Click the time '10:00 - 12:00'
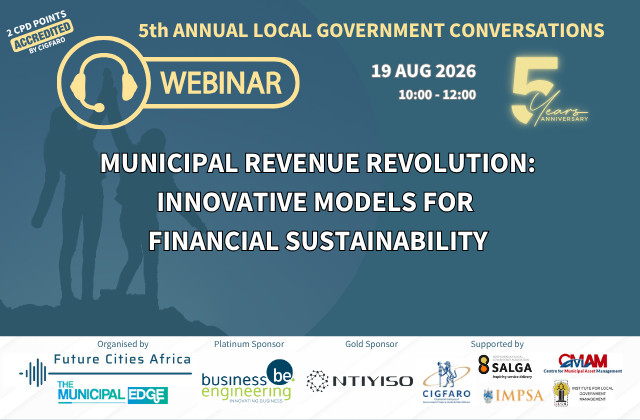Image resolution: width=640 pixels, height=420 pixels. point(437,95)
